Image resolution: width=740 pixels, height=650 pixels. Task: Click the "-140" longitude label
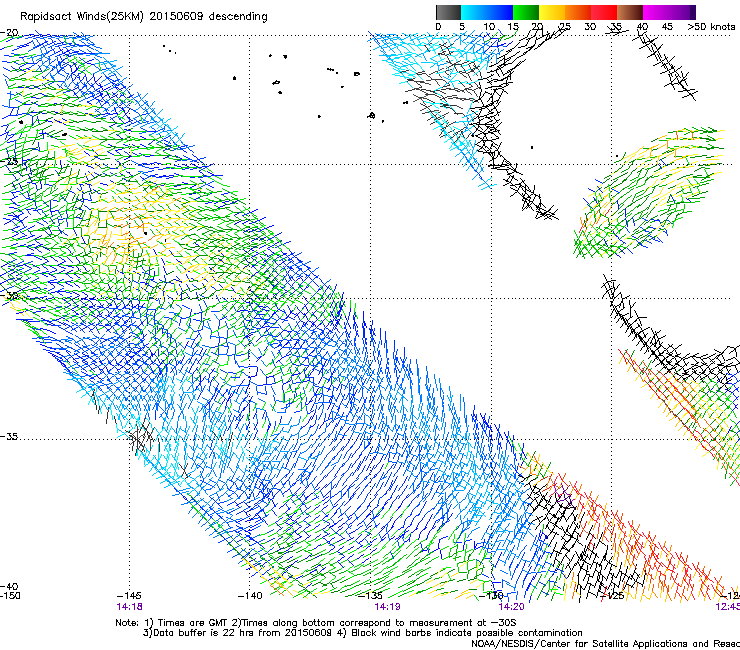(x=250, y=596)
